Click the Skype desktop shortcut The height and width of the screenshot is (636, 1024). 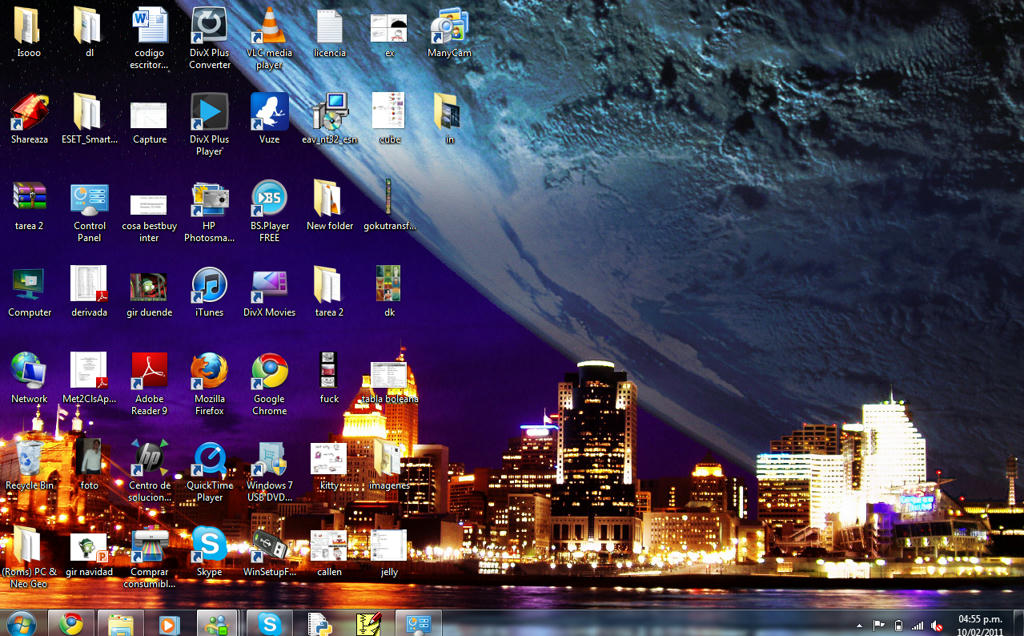point(209,545)
